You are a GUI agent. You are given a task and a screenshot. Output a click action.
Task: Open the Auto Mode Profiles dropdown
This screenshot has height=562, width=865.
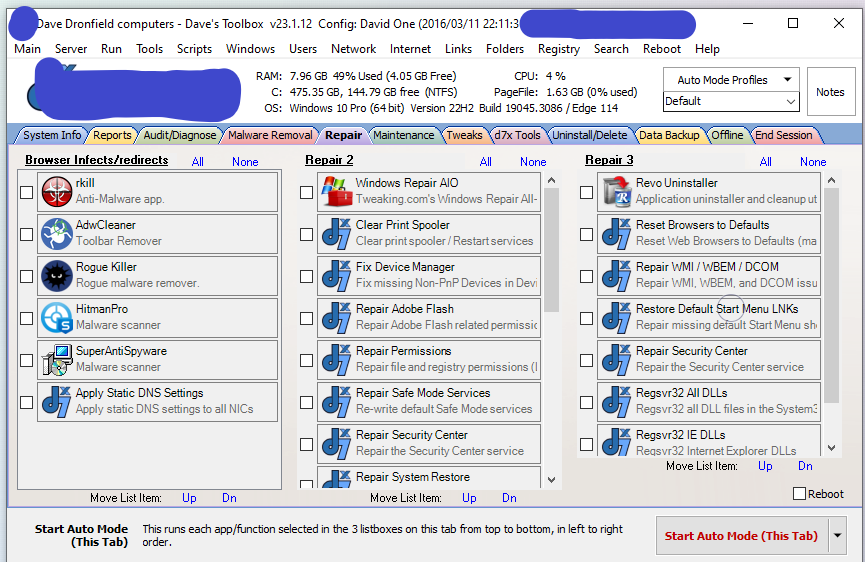coord(732,80)
